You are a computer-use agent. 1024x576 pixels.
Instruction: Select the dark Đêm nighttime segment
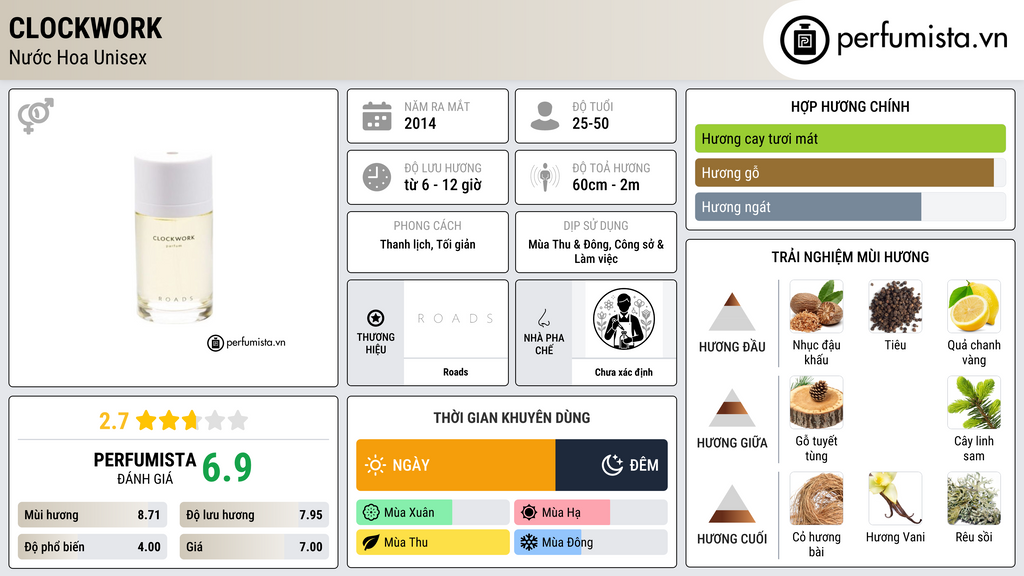point(611,465)
